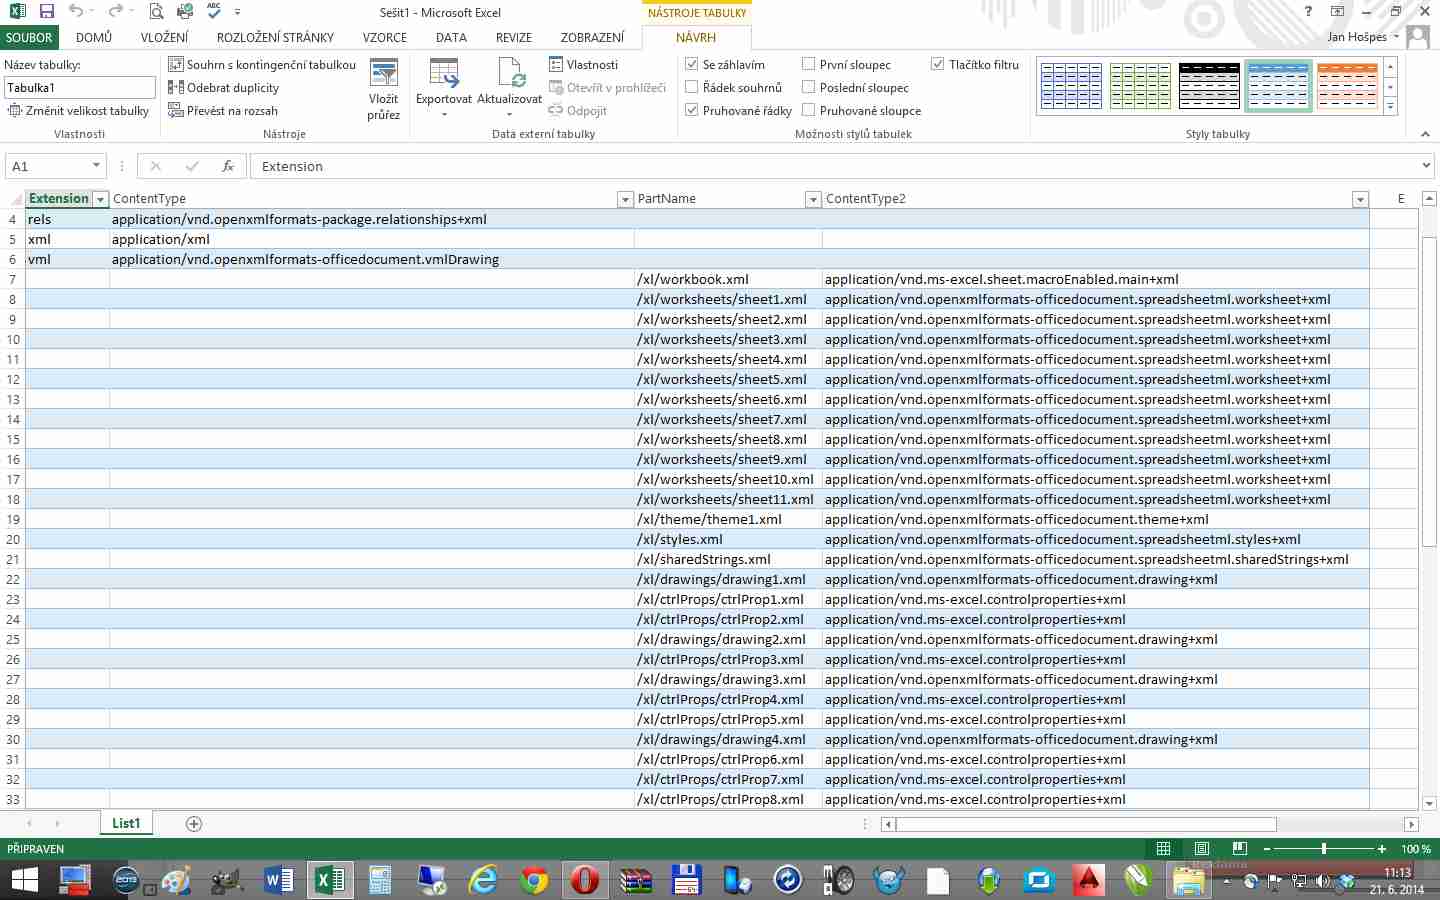Toggle the Tlačítko filtru checkbox

pyautogui.click(x=937, y=64)
